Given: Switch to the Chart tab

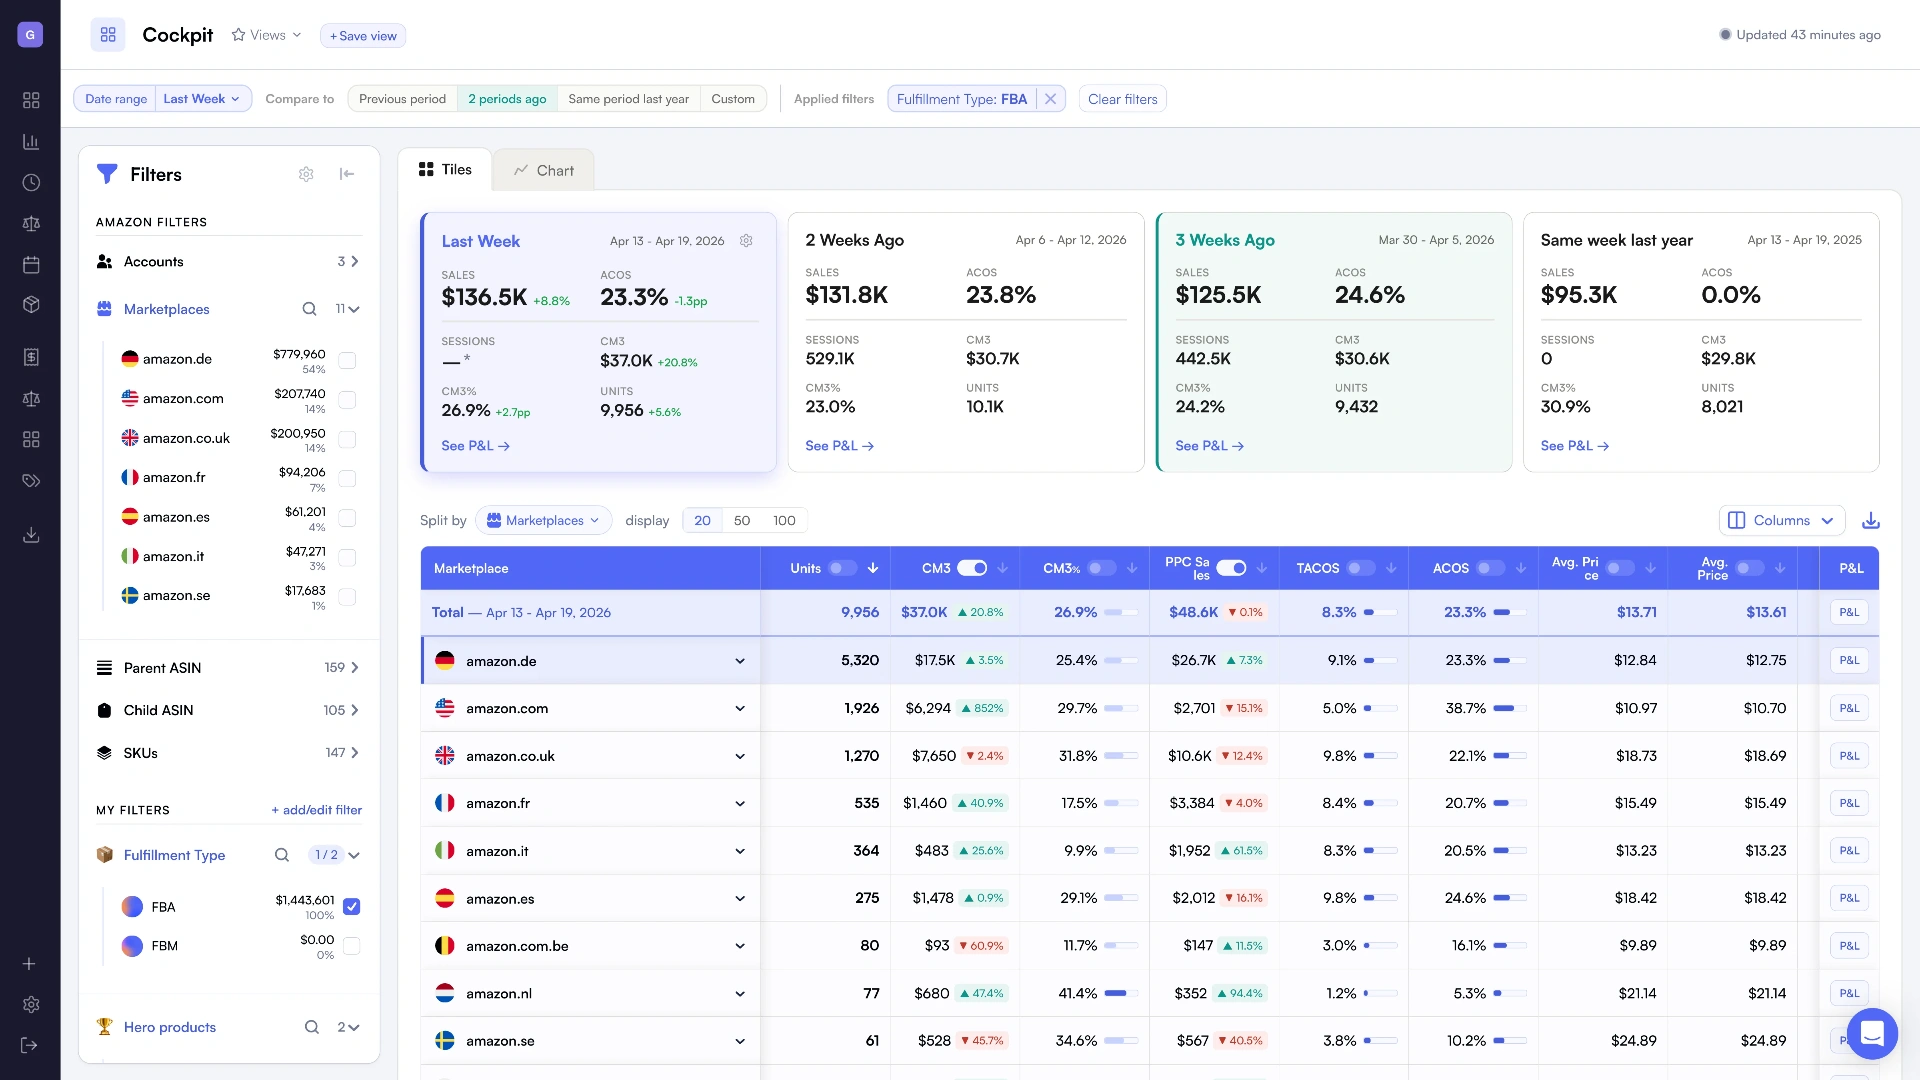Looking at the screenshot, I should [x=544, y=171].
